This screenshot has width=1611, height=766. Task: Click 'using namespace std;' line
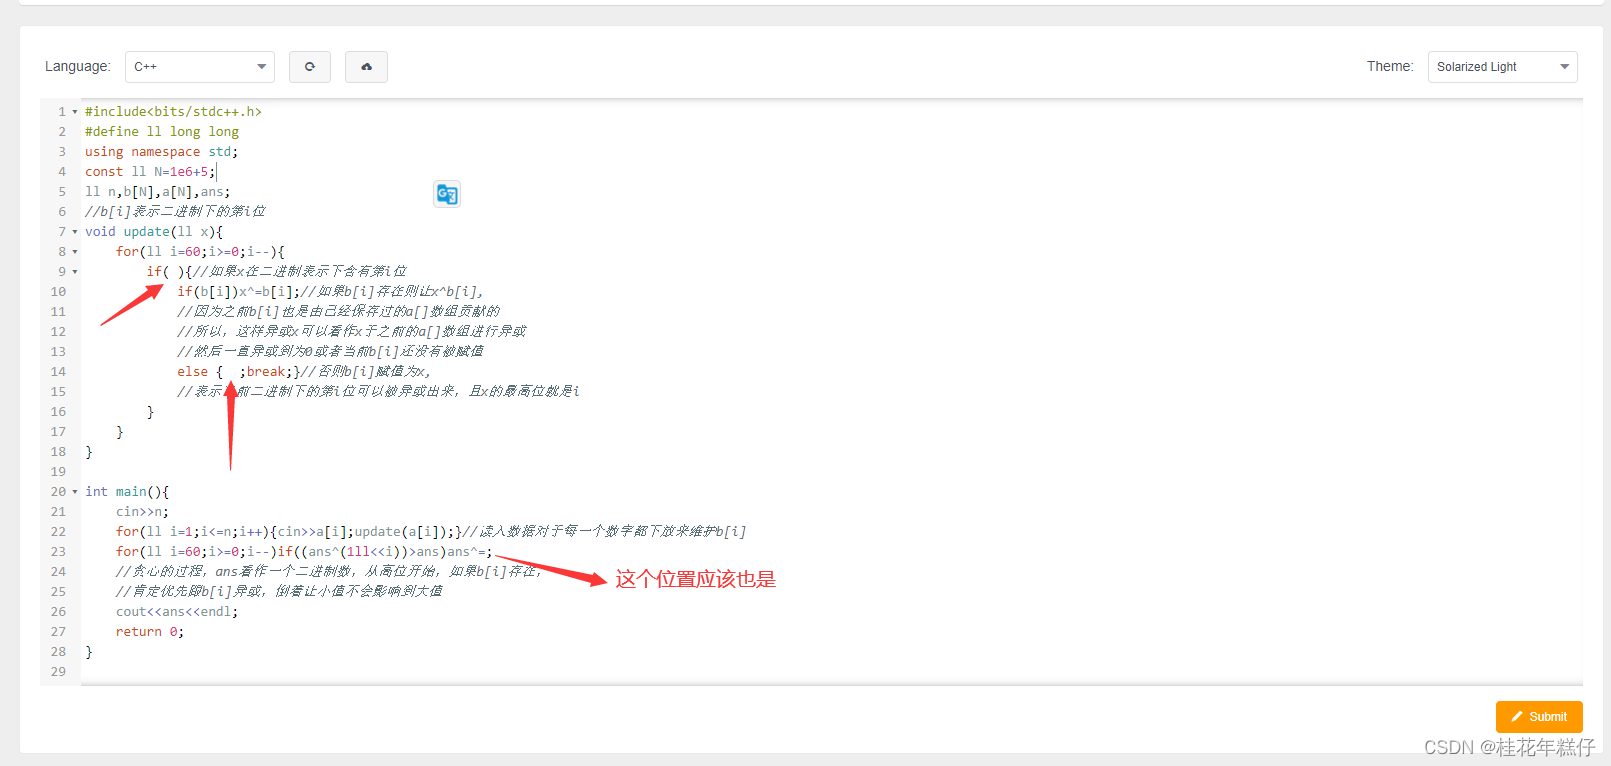coord(162,152)
